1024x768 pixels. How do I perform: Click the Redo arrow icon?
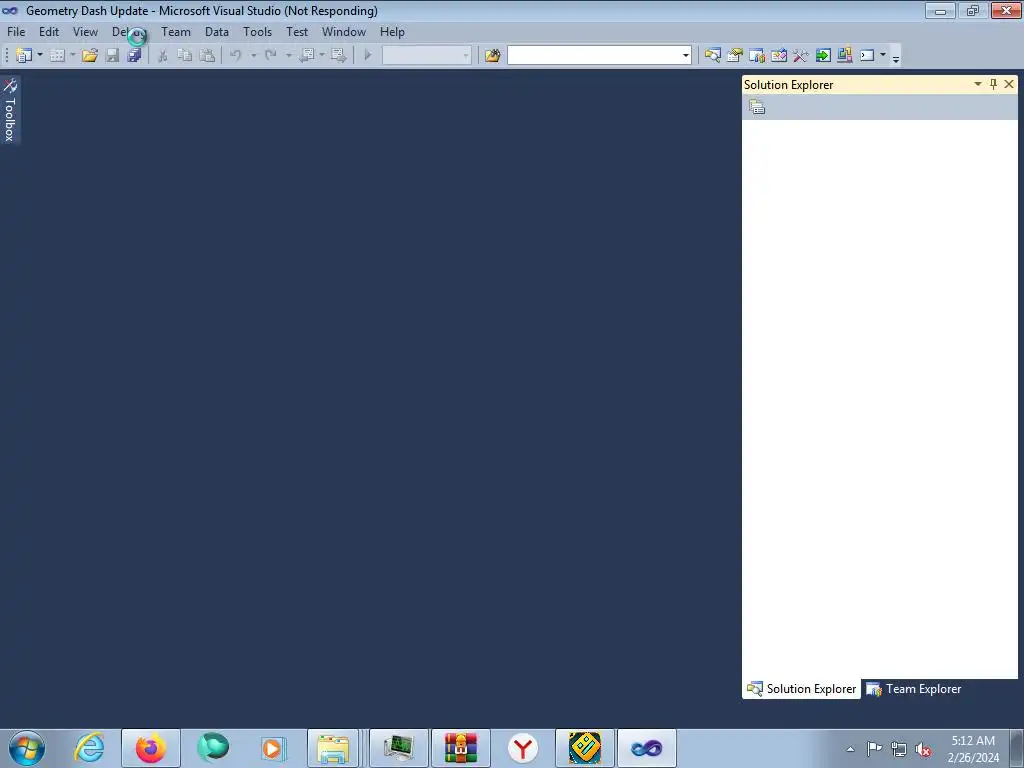(270, 56)
